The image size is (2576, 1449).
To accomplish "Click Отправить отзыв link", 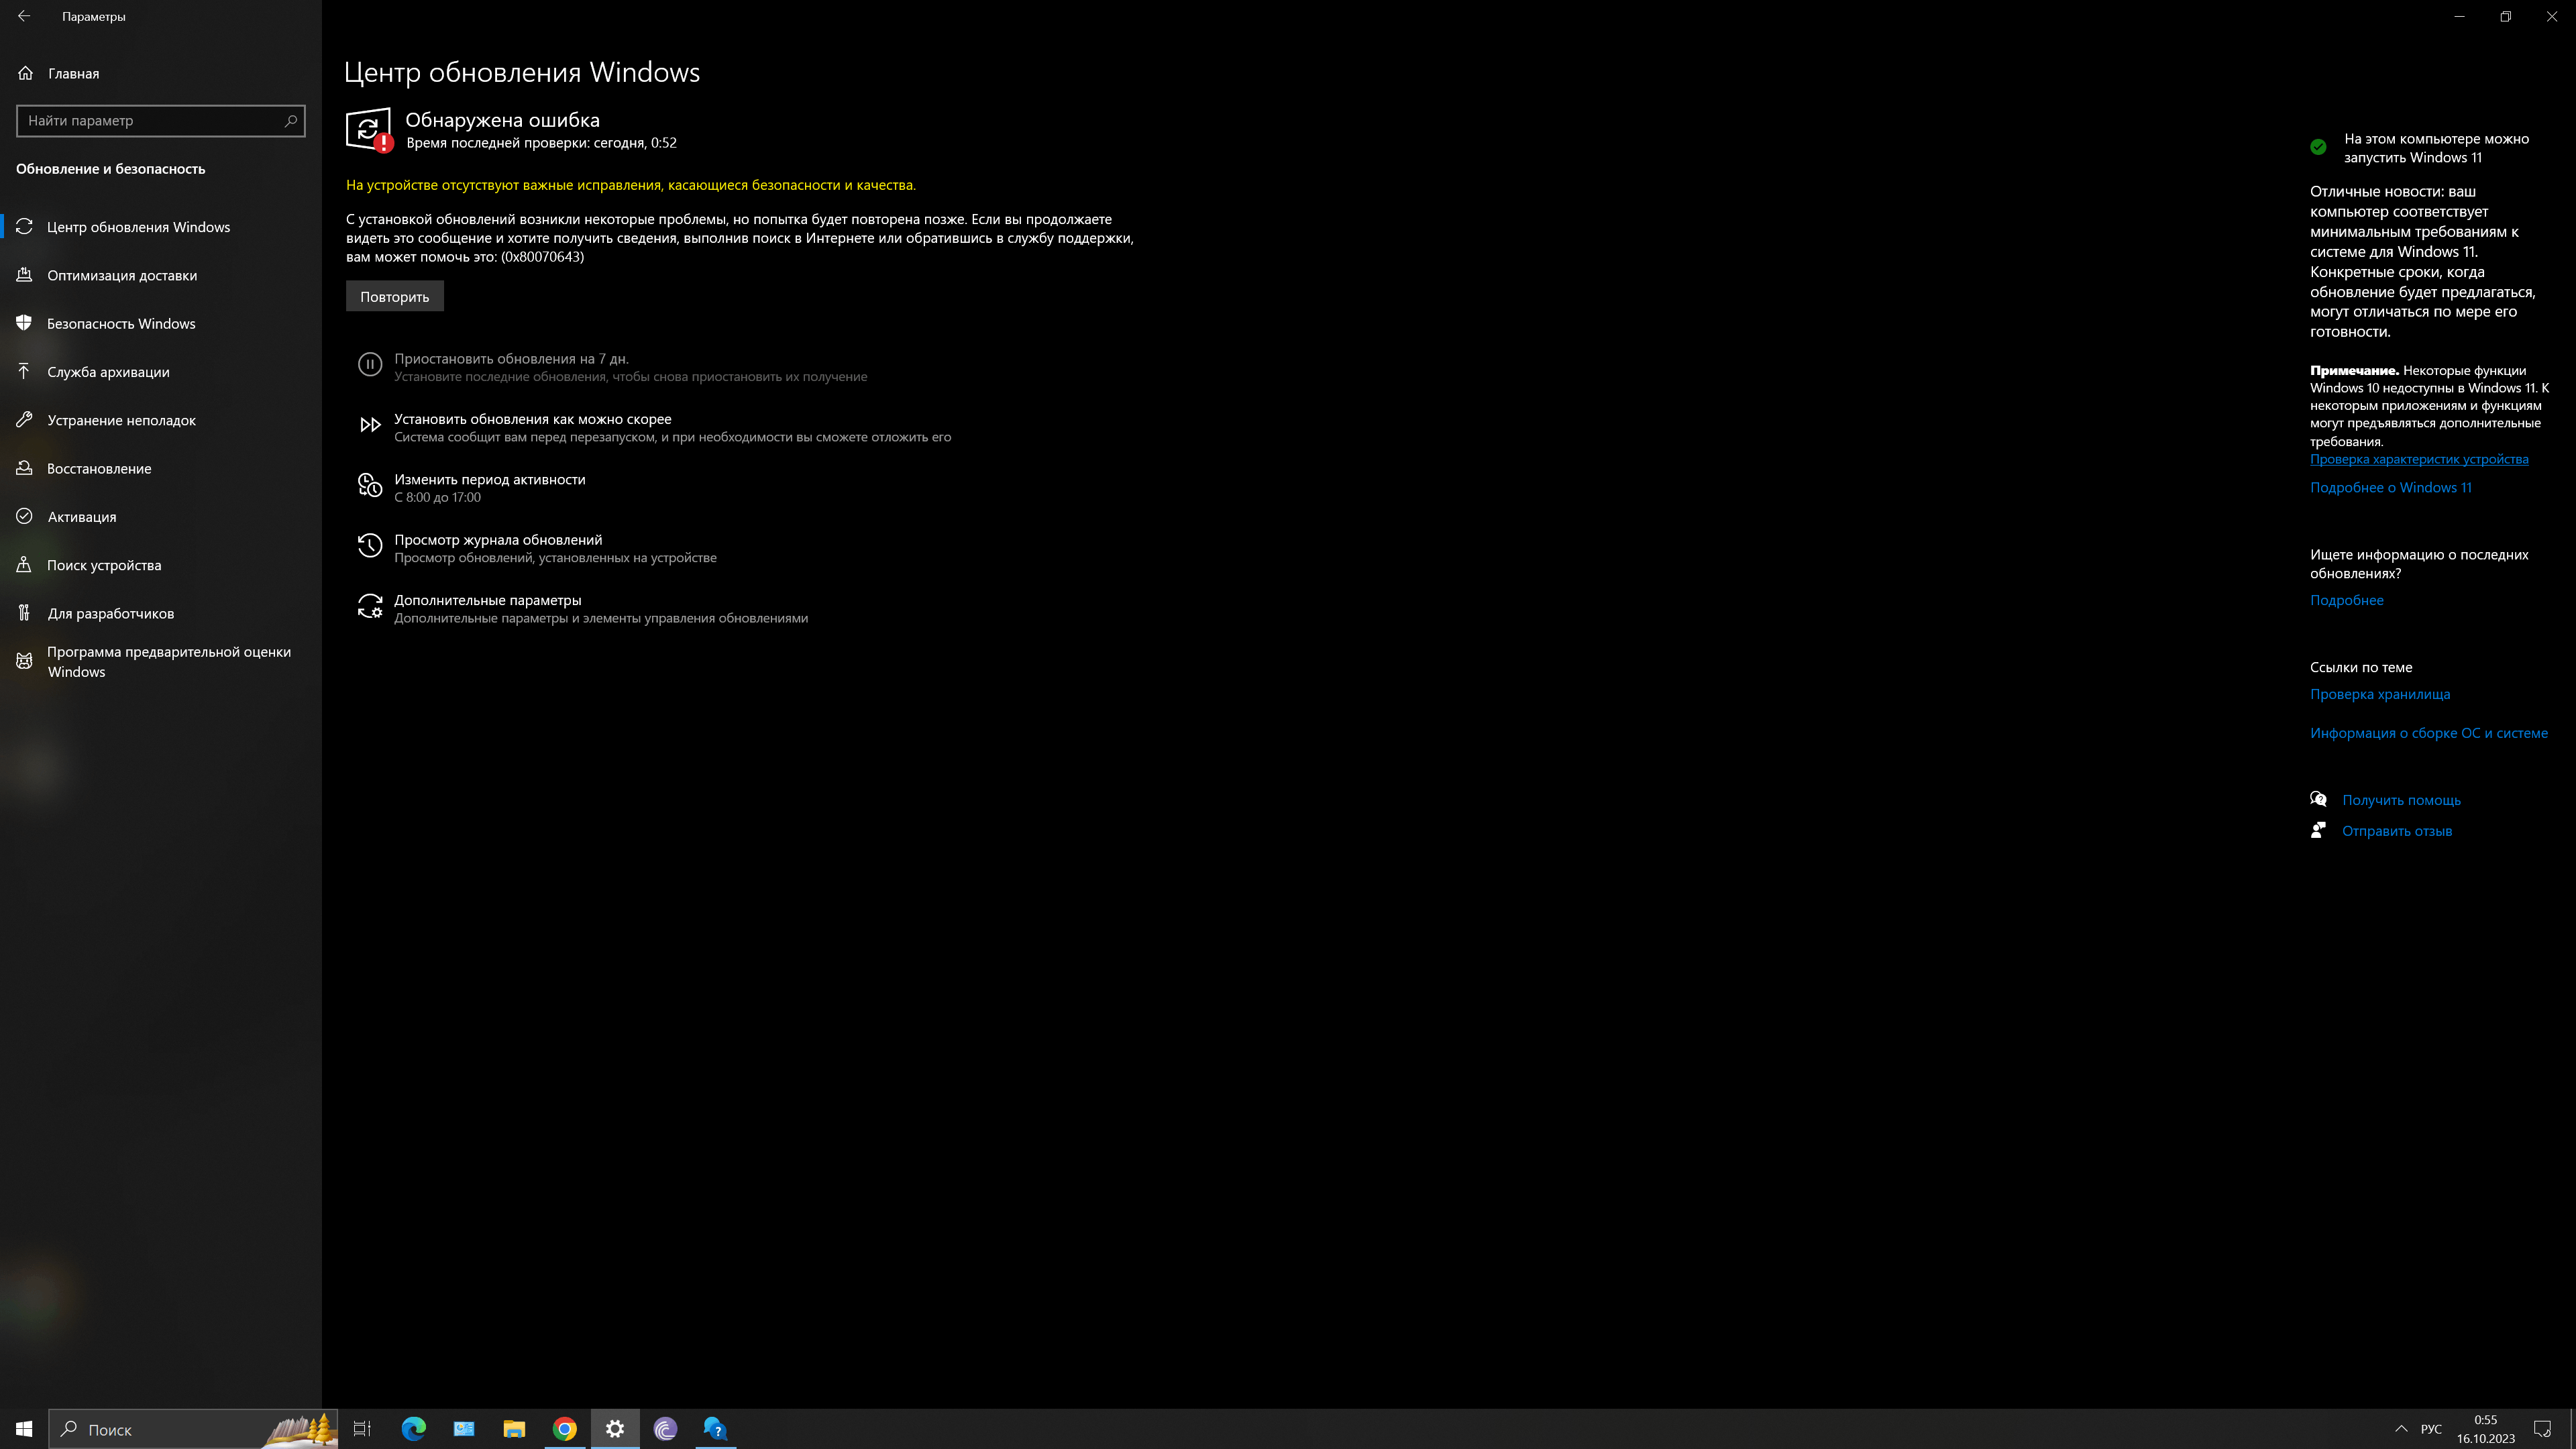I will (x=2397, y=831).
